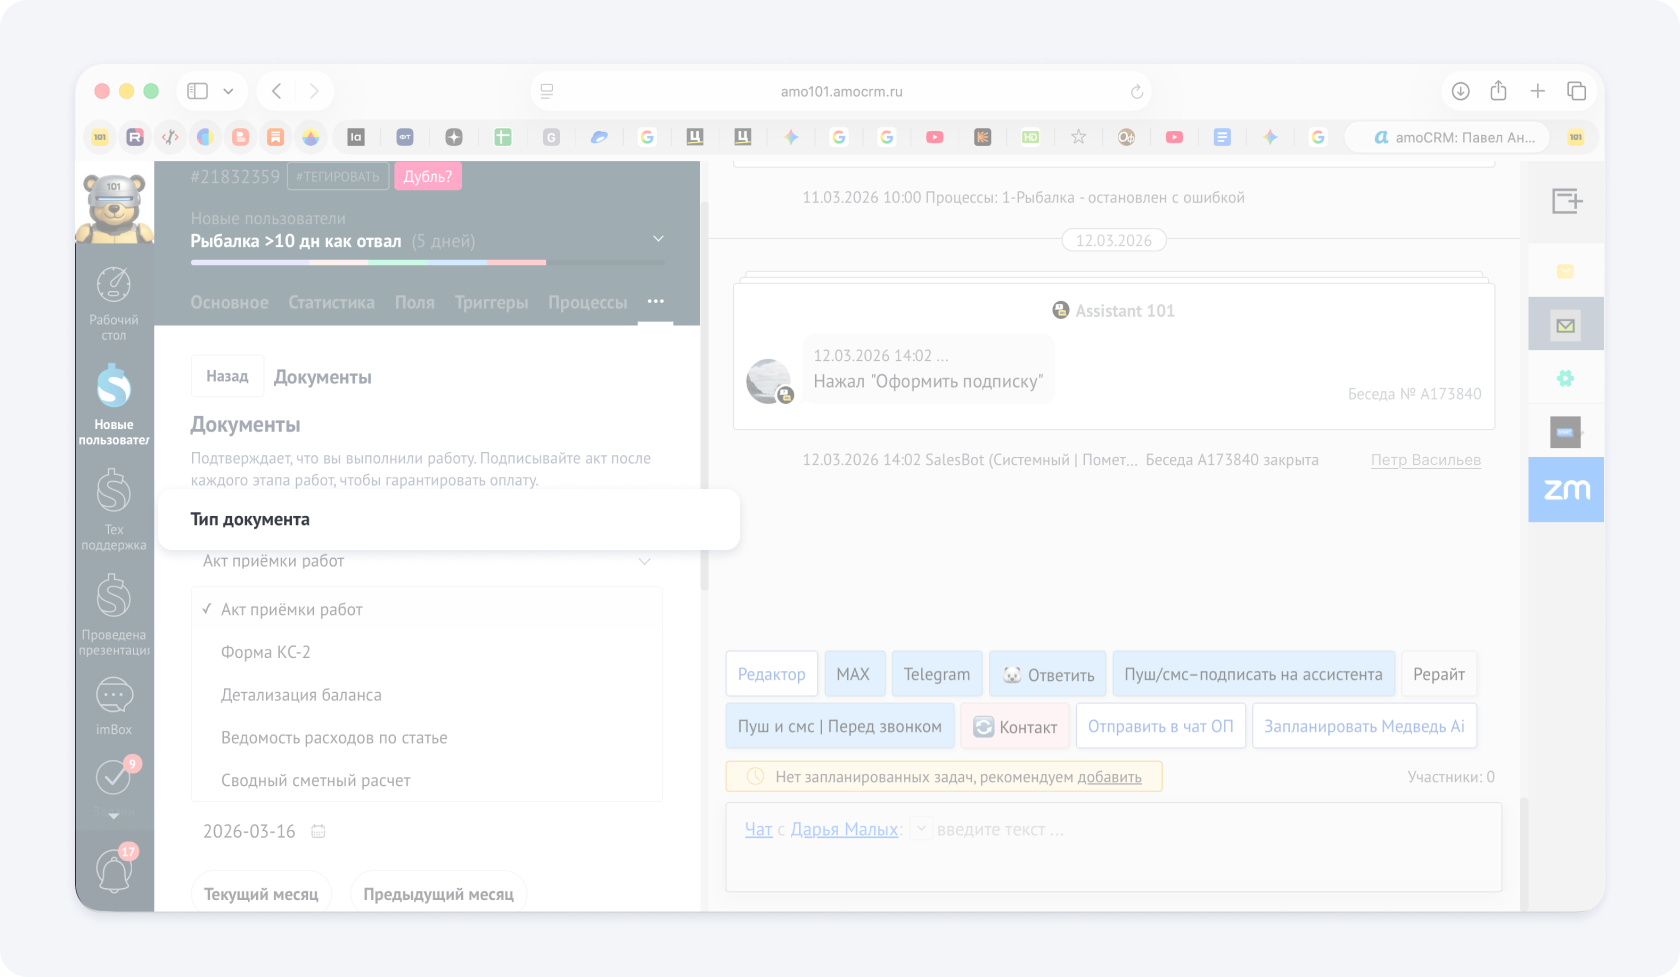
Task: Expand more sidebar items with the down arrow
Action: (114, 815)
